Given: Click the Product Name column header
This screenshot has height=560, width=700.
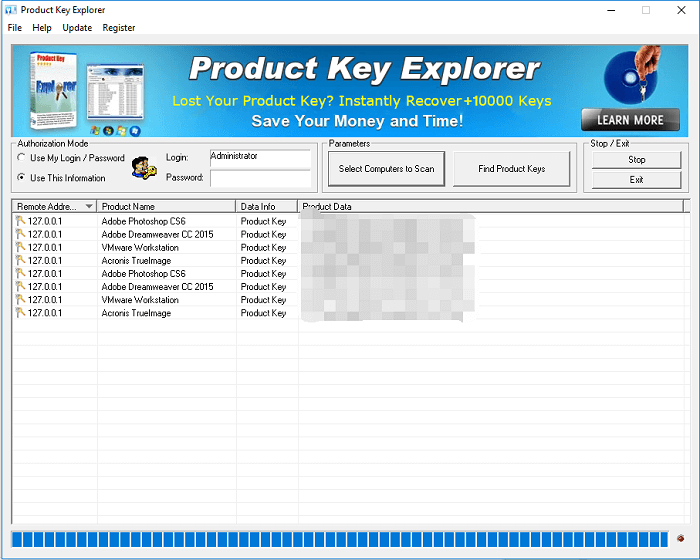Looking at the screenshot, I should click(166, 207).
